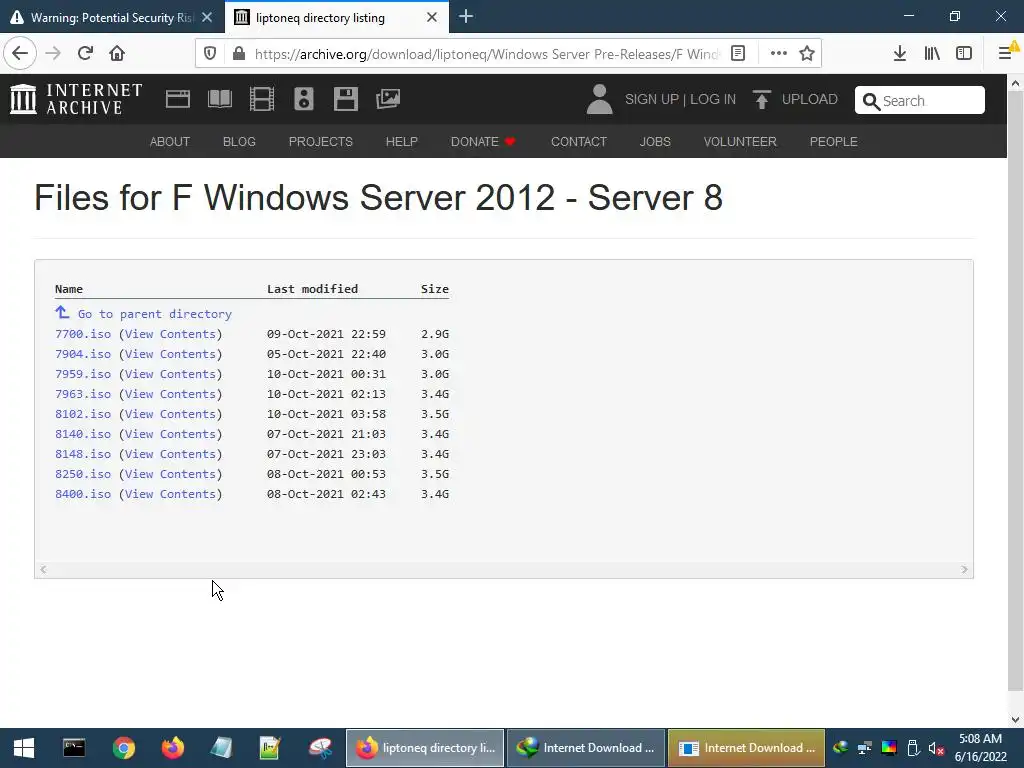Image resolution: width=1024 pixels, height=768 pixels.
Task: Click the muted volume tray icon
Action: pyautogui.click(x=936, y=748)
